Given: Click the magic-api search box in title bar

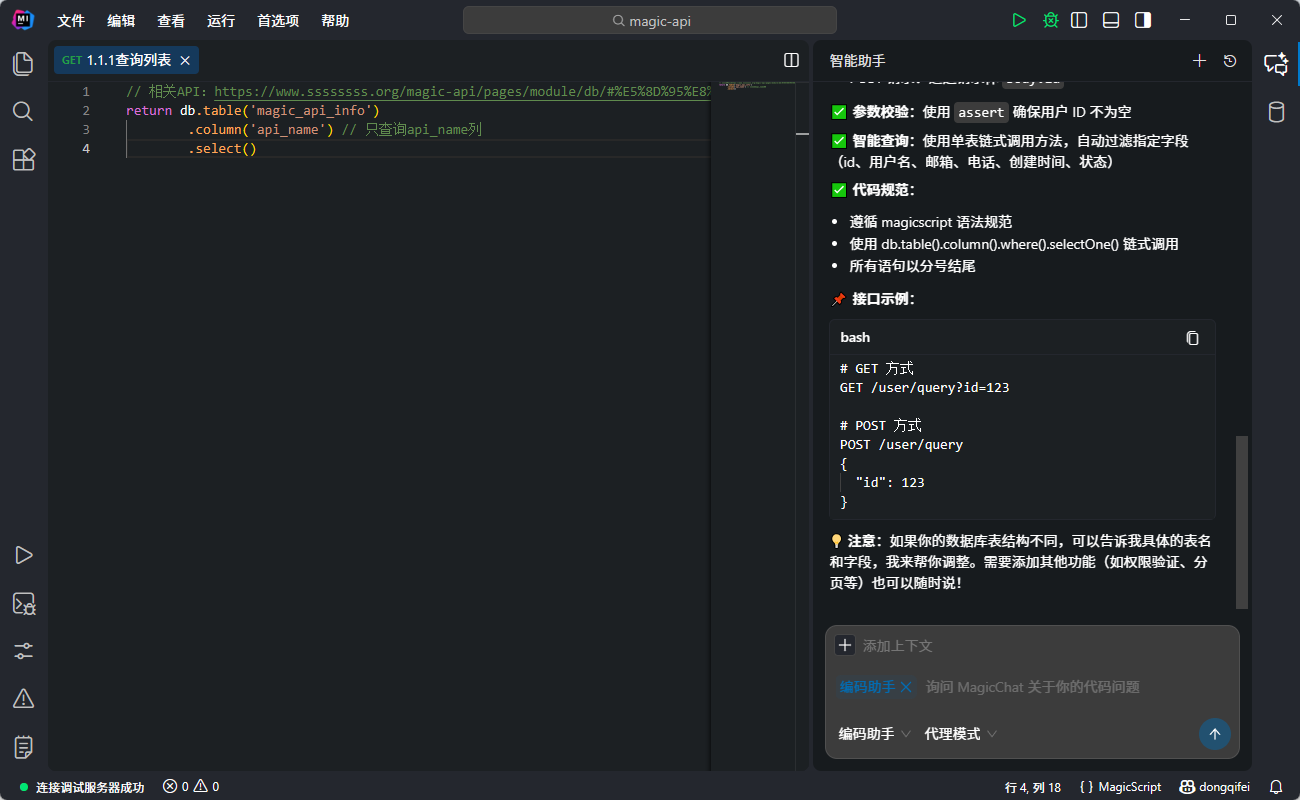Looking at the screenshot, I should (x=650, y=20).
